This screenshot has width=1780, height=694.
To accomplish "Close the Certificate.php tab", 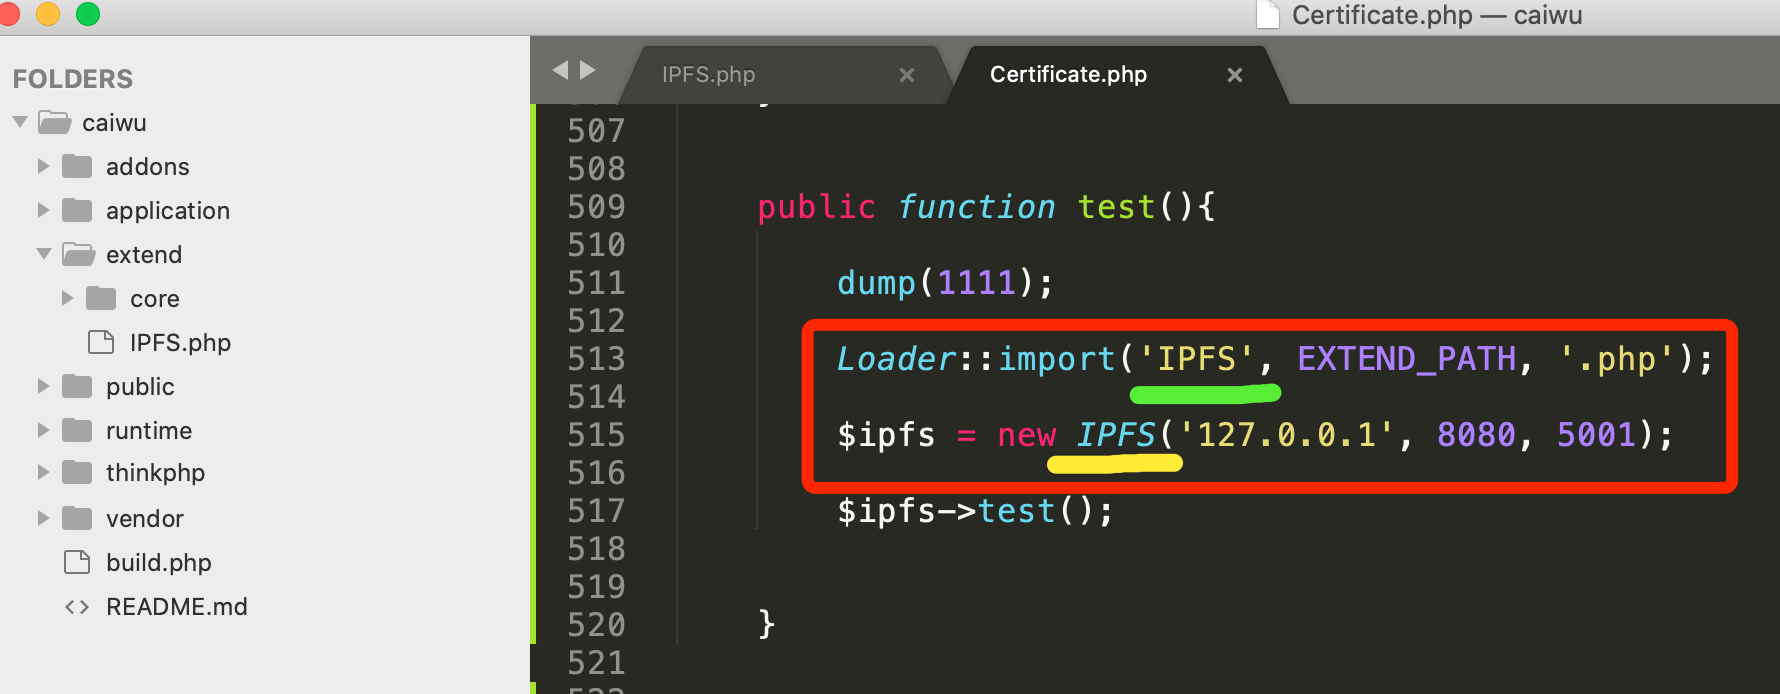I will coord(1235,75).
